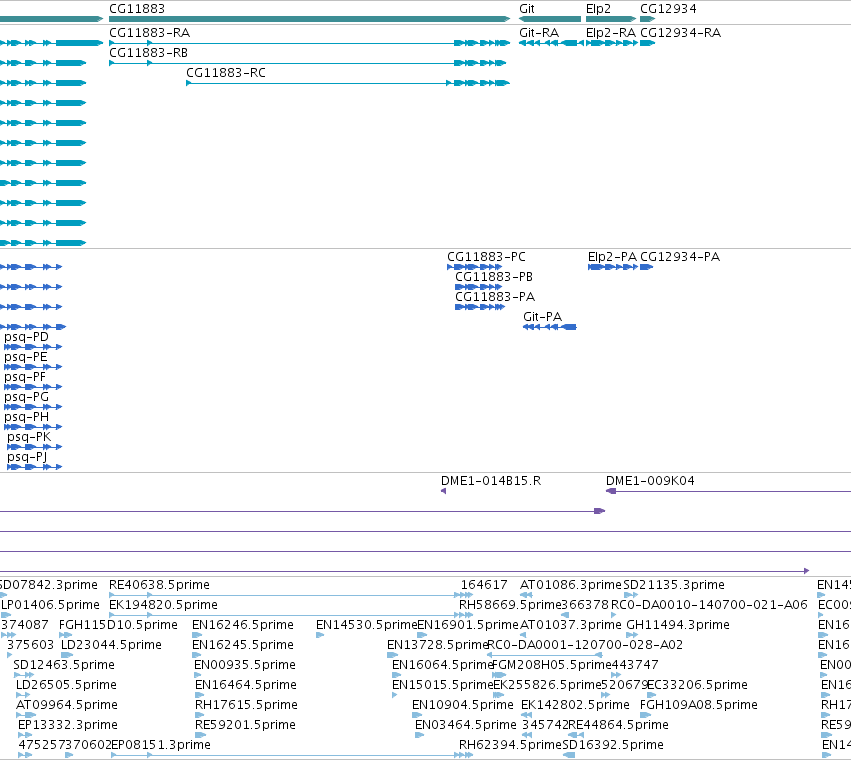Select EST SD16392.5prime label
This screenshot has height=760, width=851.
click(613, 745)
